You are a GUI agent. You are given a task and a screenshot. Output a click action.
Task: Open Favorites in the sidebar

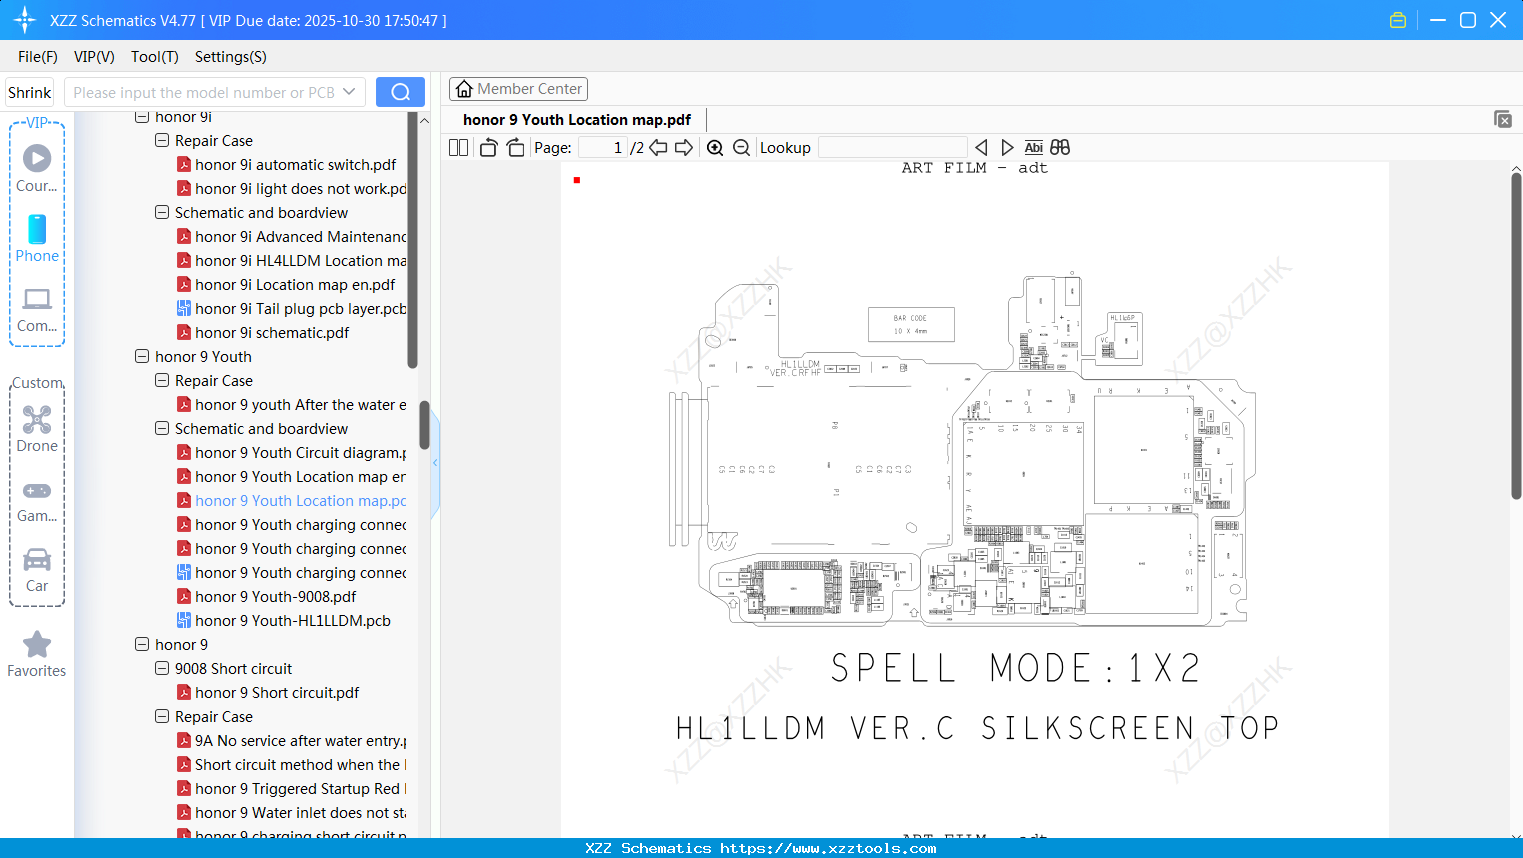click(x=37, y=654)
